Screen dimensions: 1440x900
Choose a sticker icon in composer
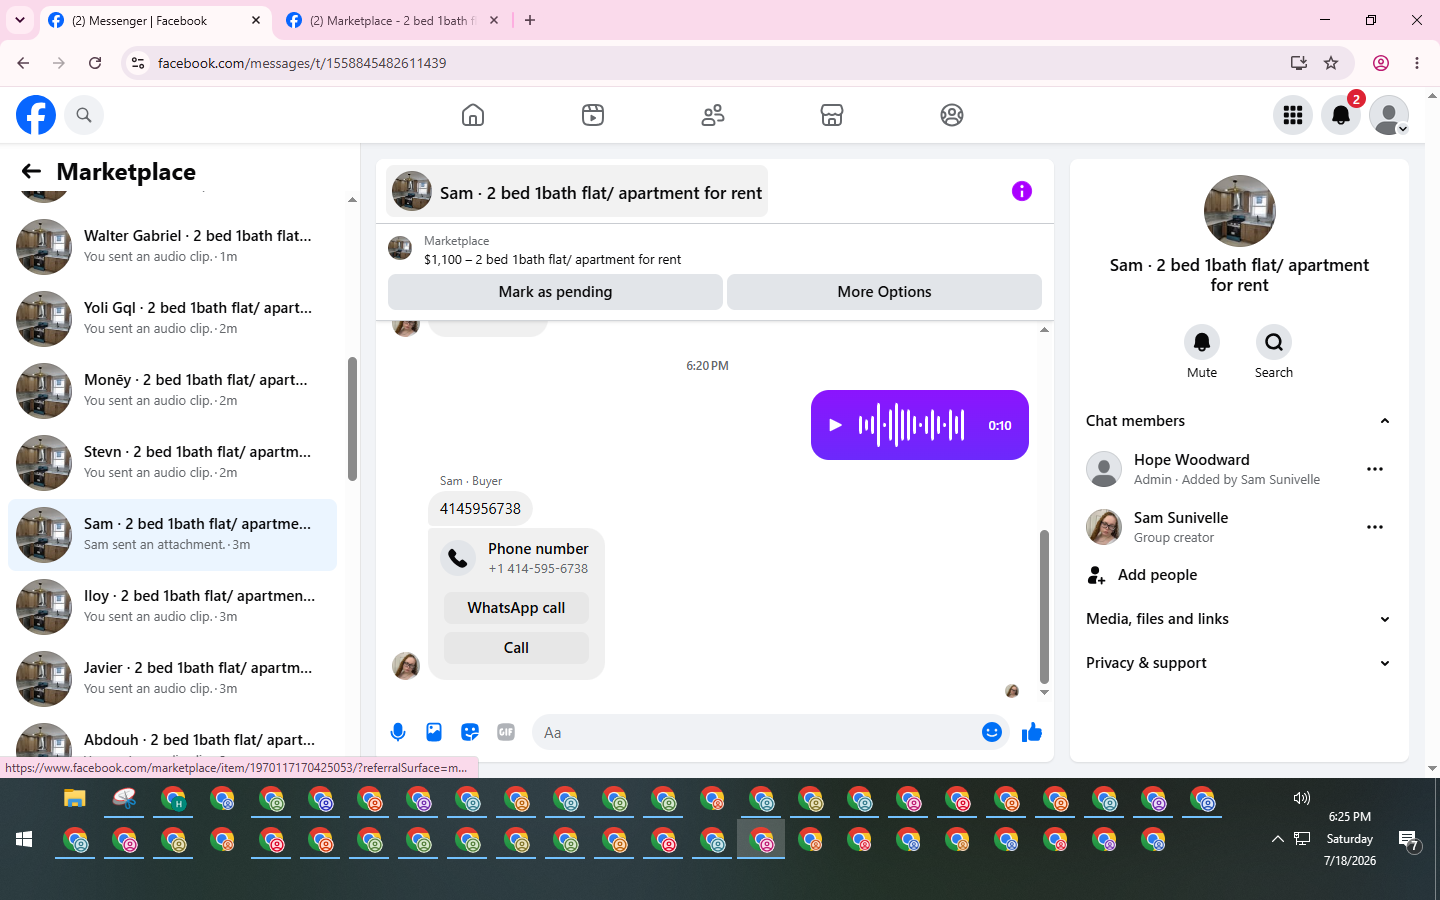[x=470, y=732]
